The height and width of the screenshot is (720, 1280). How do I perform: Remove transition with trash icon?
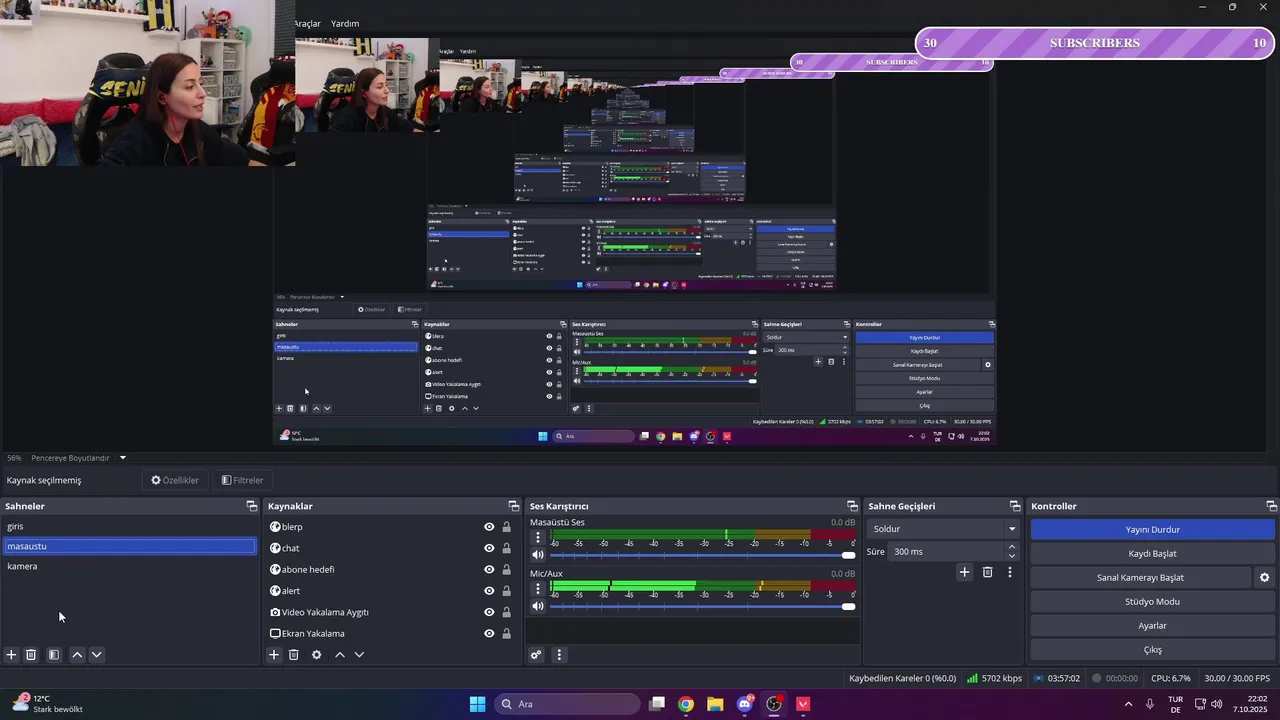(x=987, y=572)
